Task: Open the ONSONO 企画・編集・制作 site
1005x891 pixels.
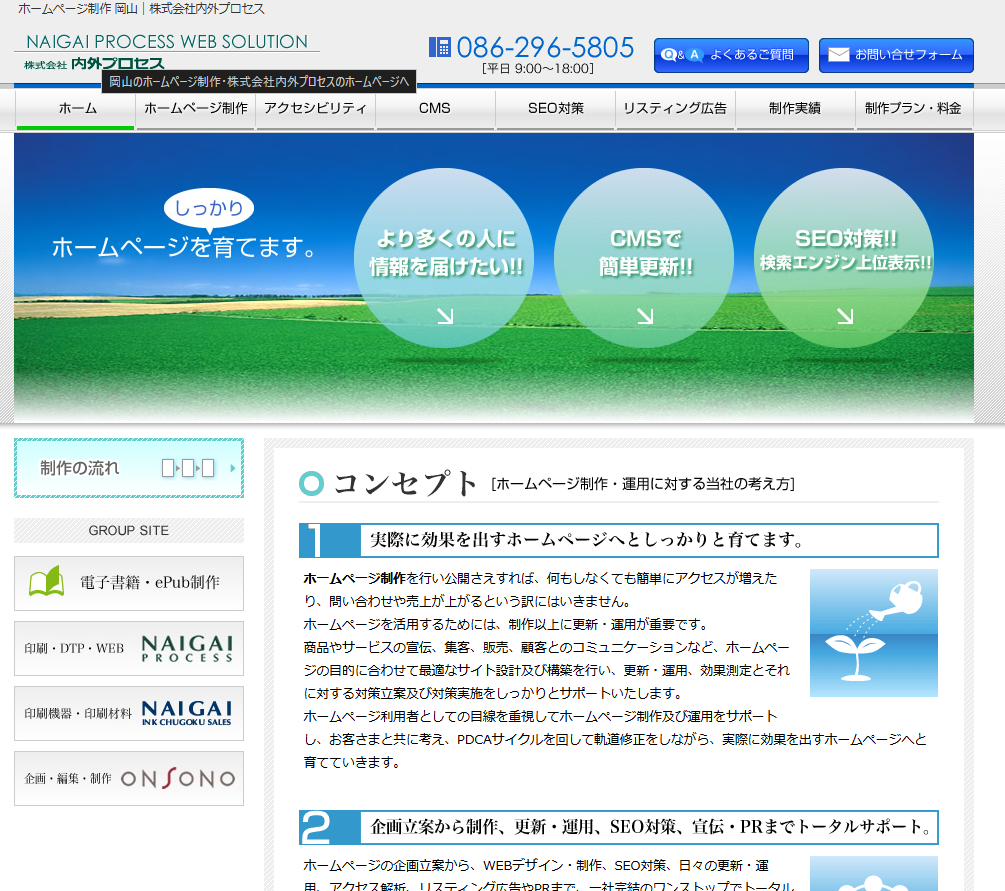Action: pyautogui.click(x=129, y=778)
